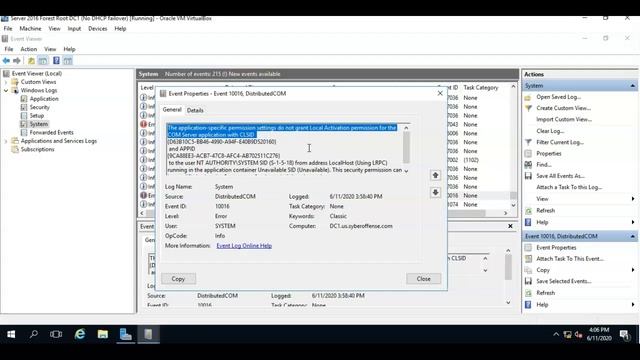
Task: Open taskbar Search magnifier
Action: click(34, 334)
